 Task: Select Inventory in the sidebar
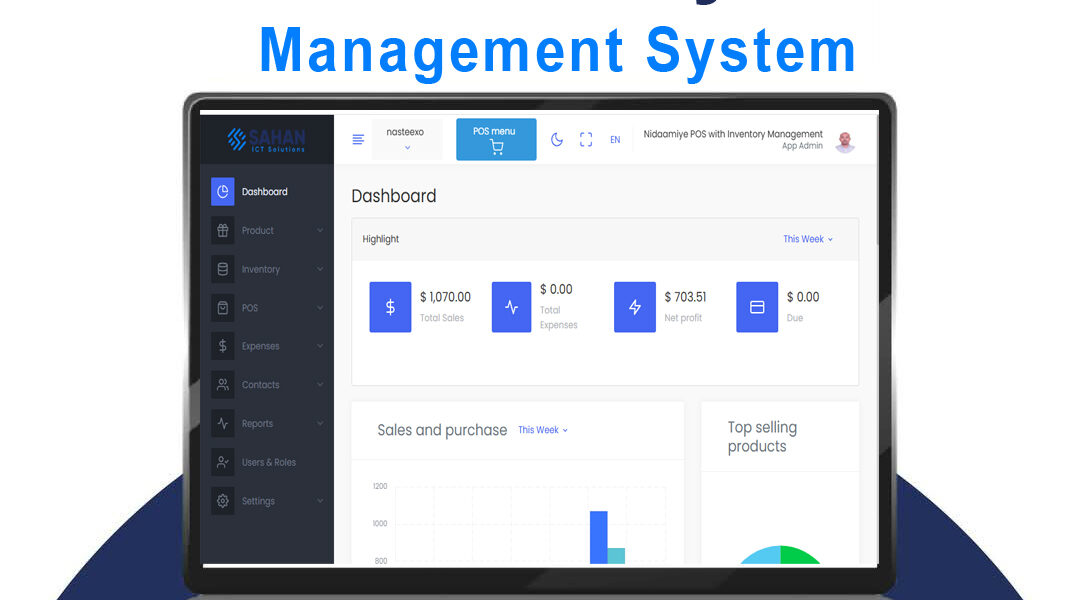pos(260,269)
